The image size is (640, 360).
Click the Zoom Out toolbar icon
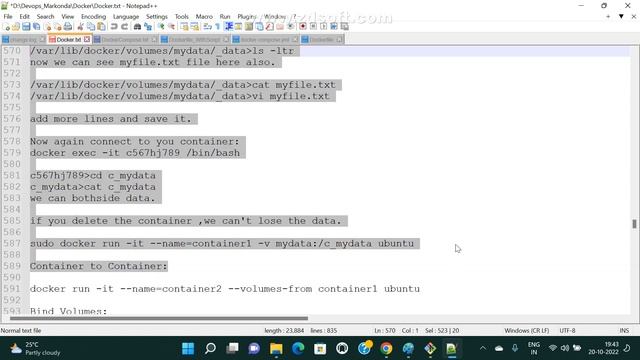[171, 27]
